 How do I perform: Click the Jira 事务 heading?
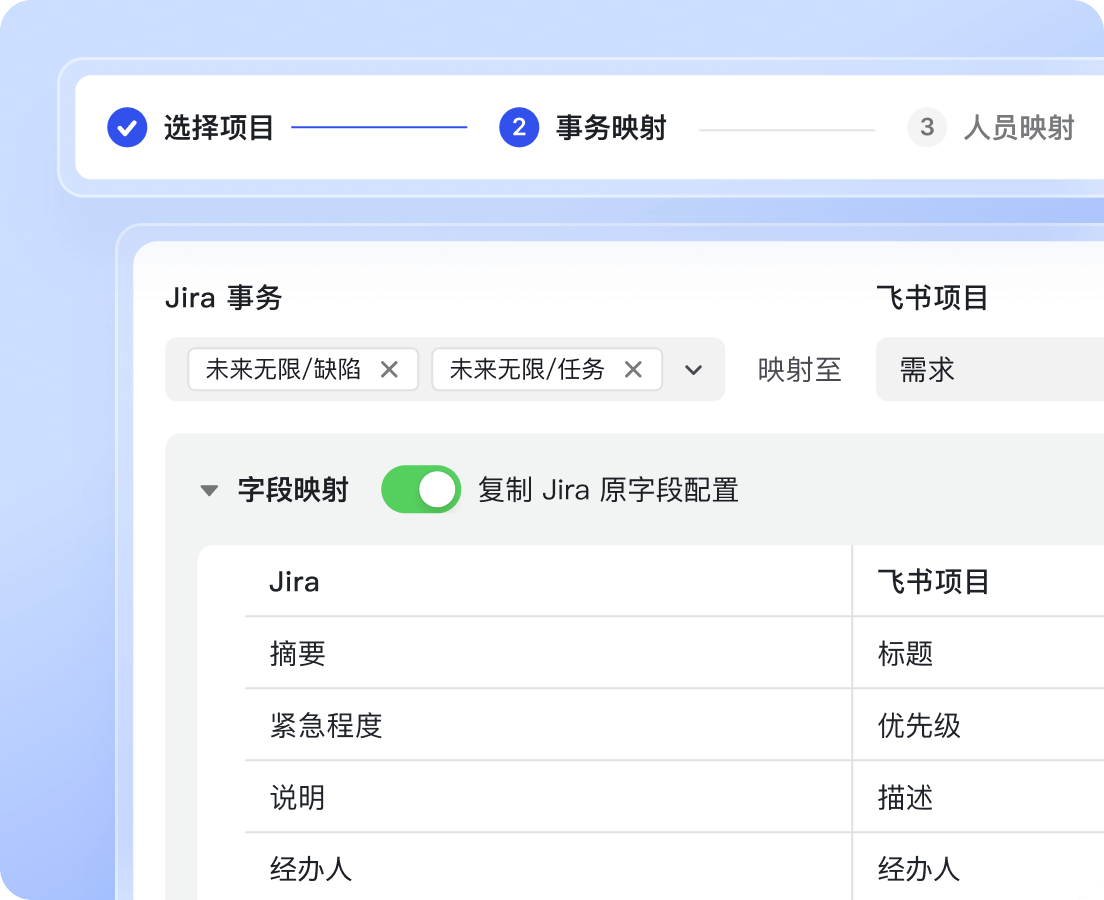(x=224, y=297)
